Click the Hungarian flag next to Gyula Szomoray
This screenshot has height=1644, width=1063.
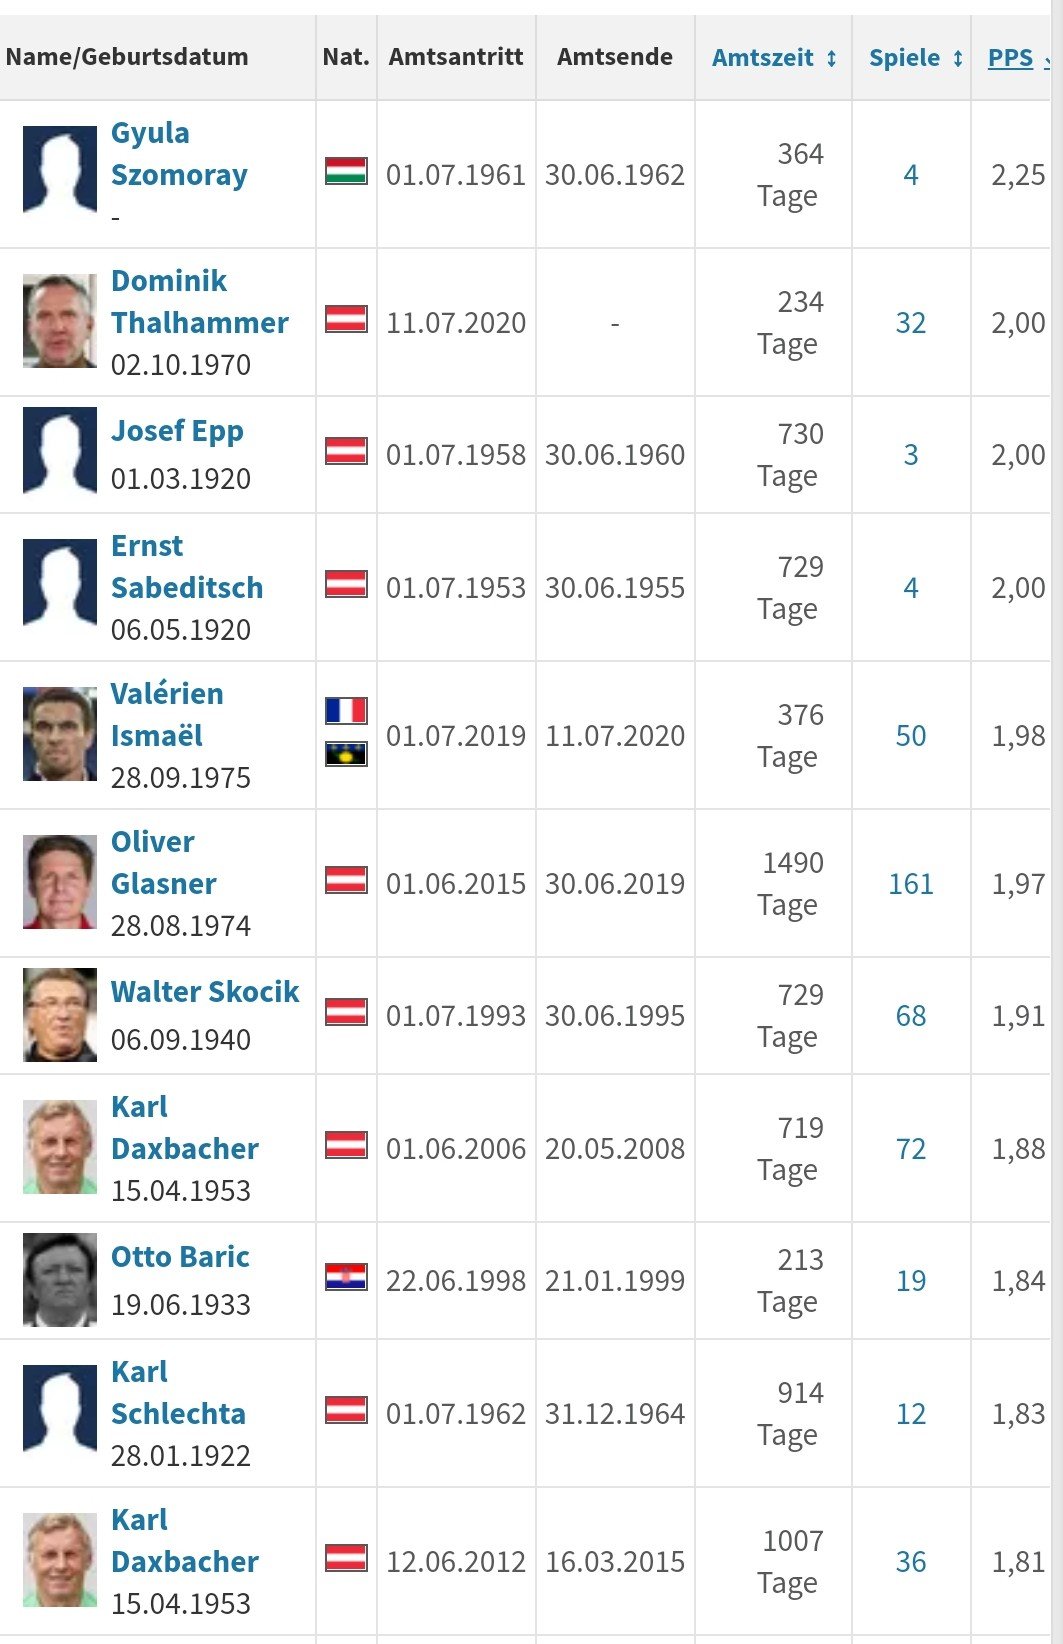[346, 171]
